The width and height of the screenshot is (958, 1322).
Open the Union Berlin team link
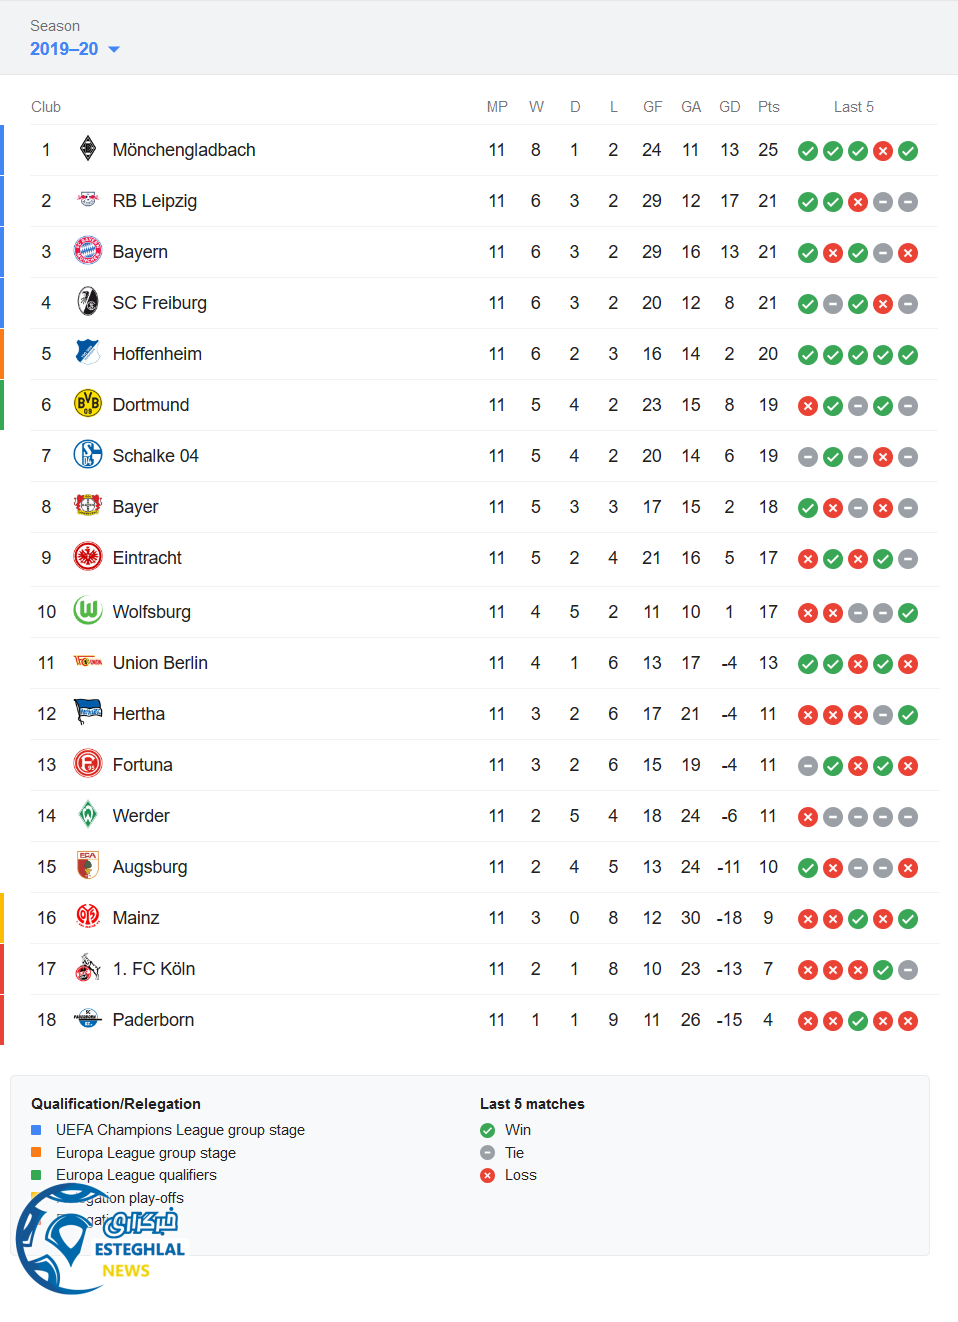[x=160, y=663]
